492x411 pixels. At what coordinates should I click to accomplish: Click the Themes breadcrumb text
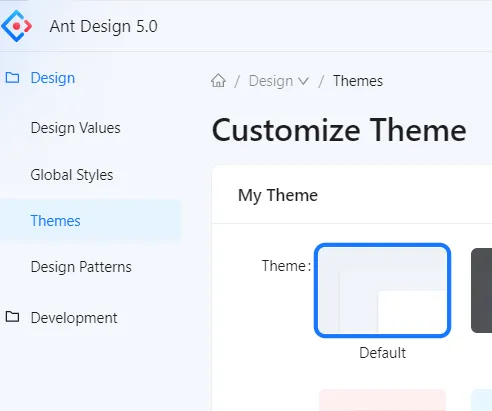point(358,81)
